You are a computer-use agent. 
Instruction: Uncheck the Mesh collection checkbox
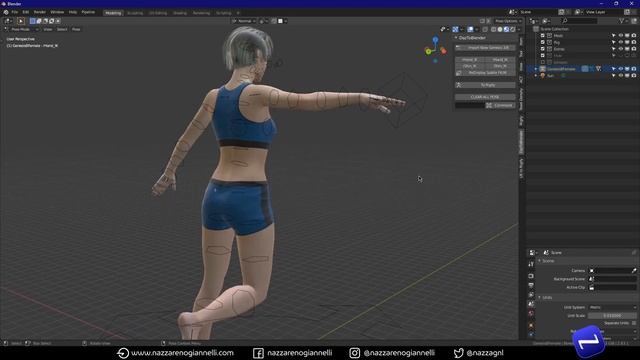pos(543,36)
